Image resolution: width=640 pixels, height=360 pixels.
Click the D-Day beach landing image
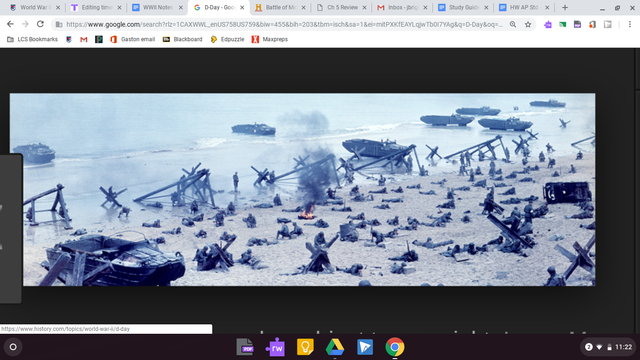302,189
